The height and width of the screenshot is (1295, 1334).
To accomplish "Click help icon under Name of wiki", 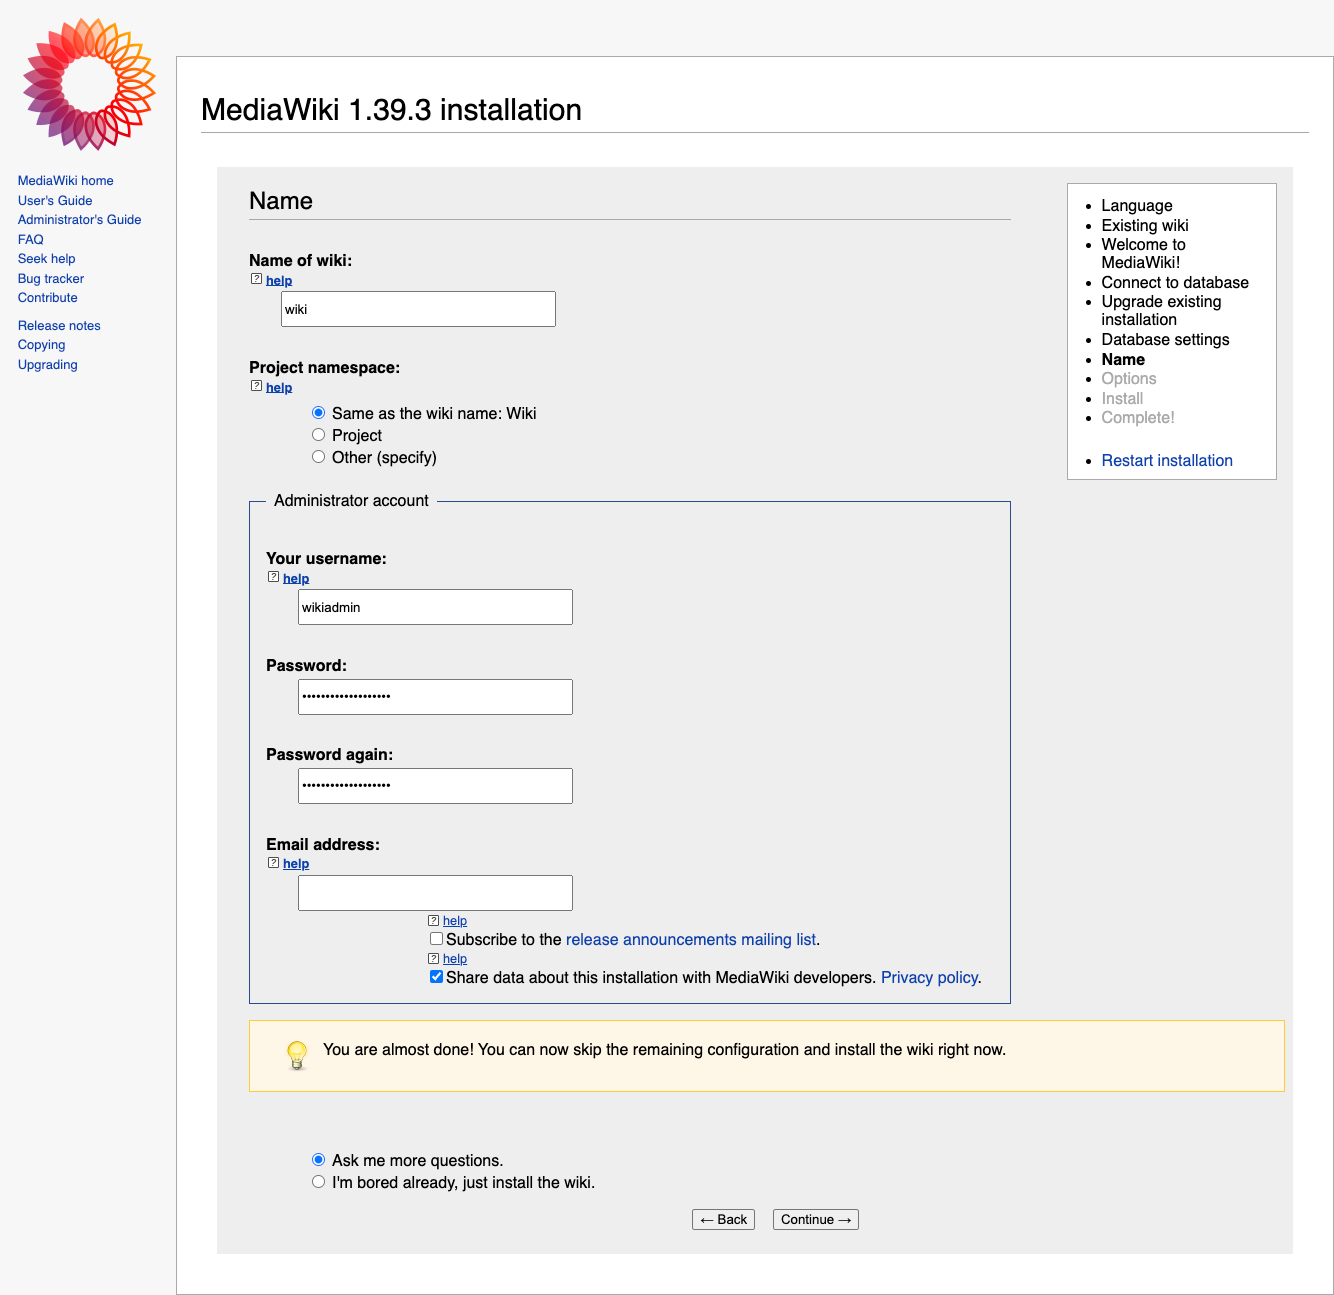I will click(x=257, y=280).
